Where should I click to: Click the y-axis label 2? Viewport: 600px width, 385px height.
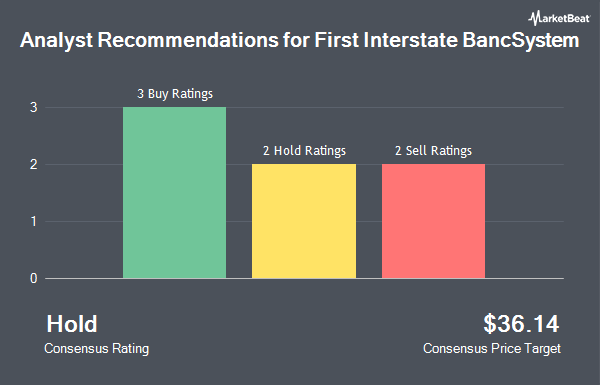pyautogui.click(x=34, y=165)
